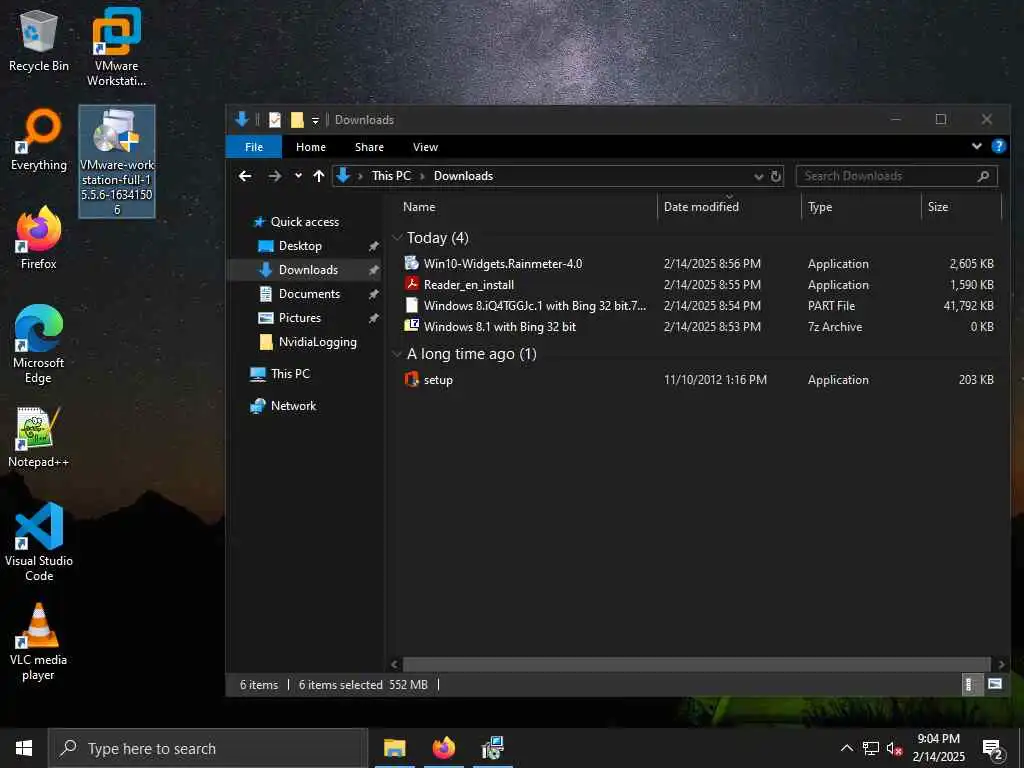Switch to the Share ribbon tab
The height and width of the screenshot is (768, 1024).
point(370,147)
